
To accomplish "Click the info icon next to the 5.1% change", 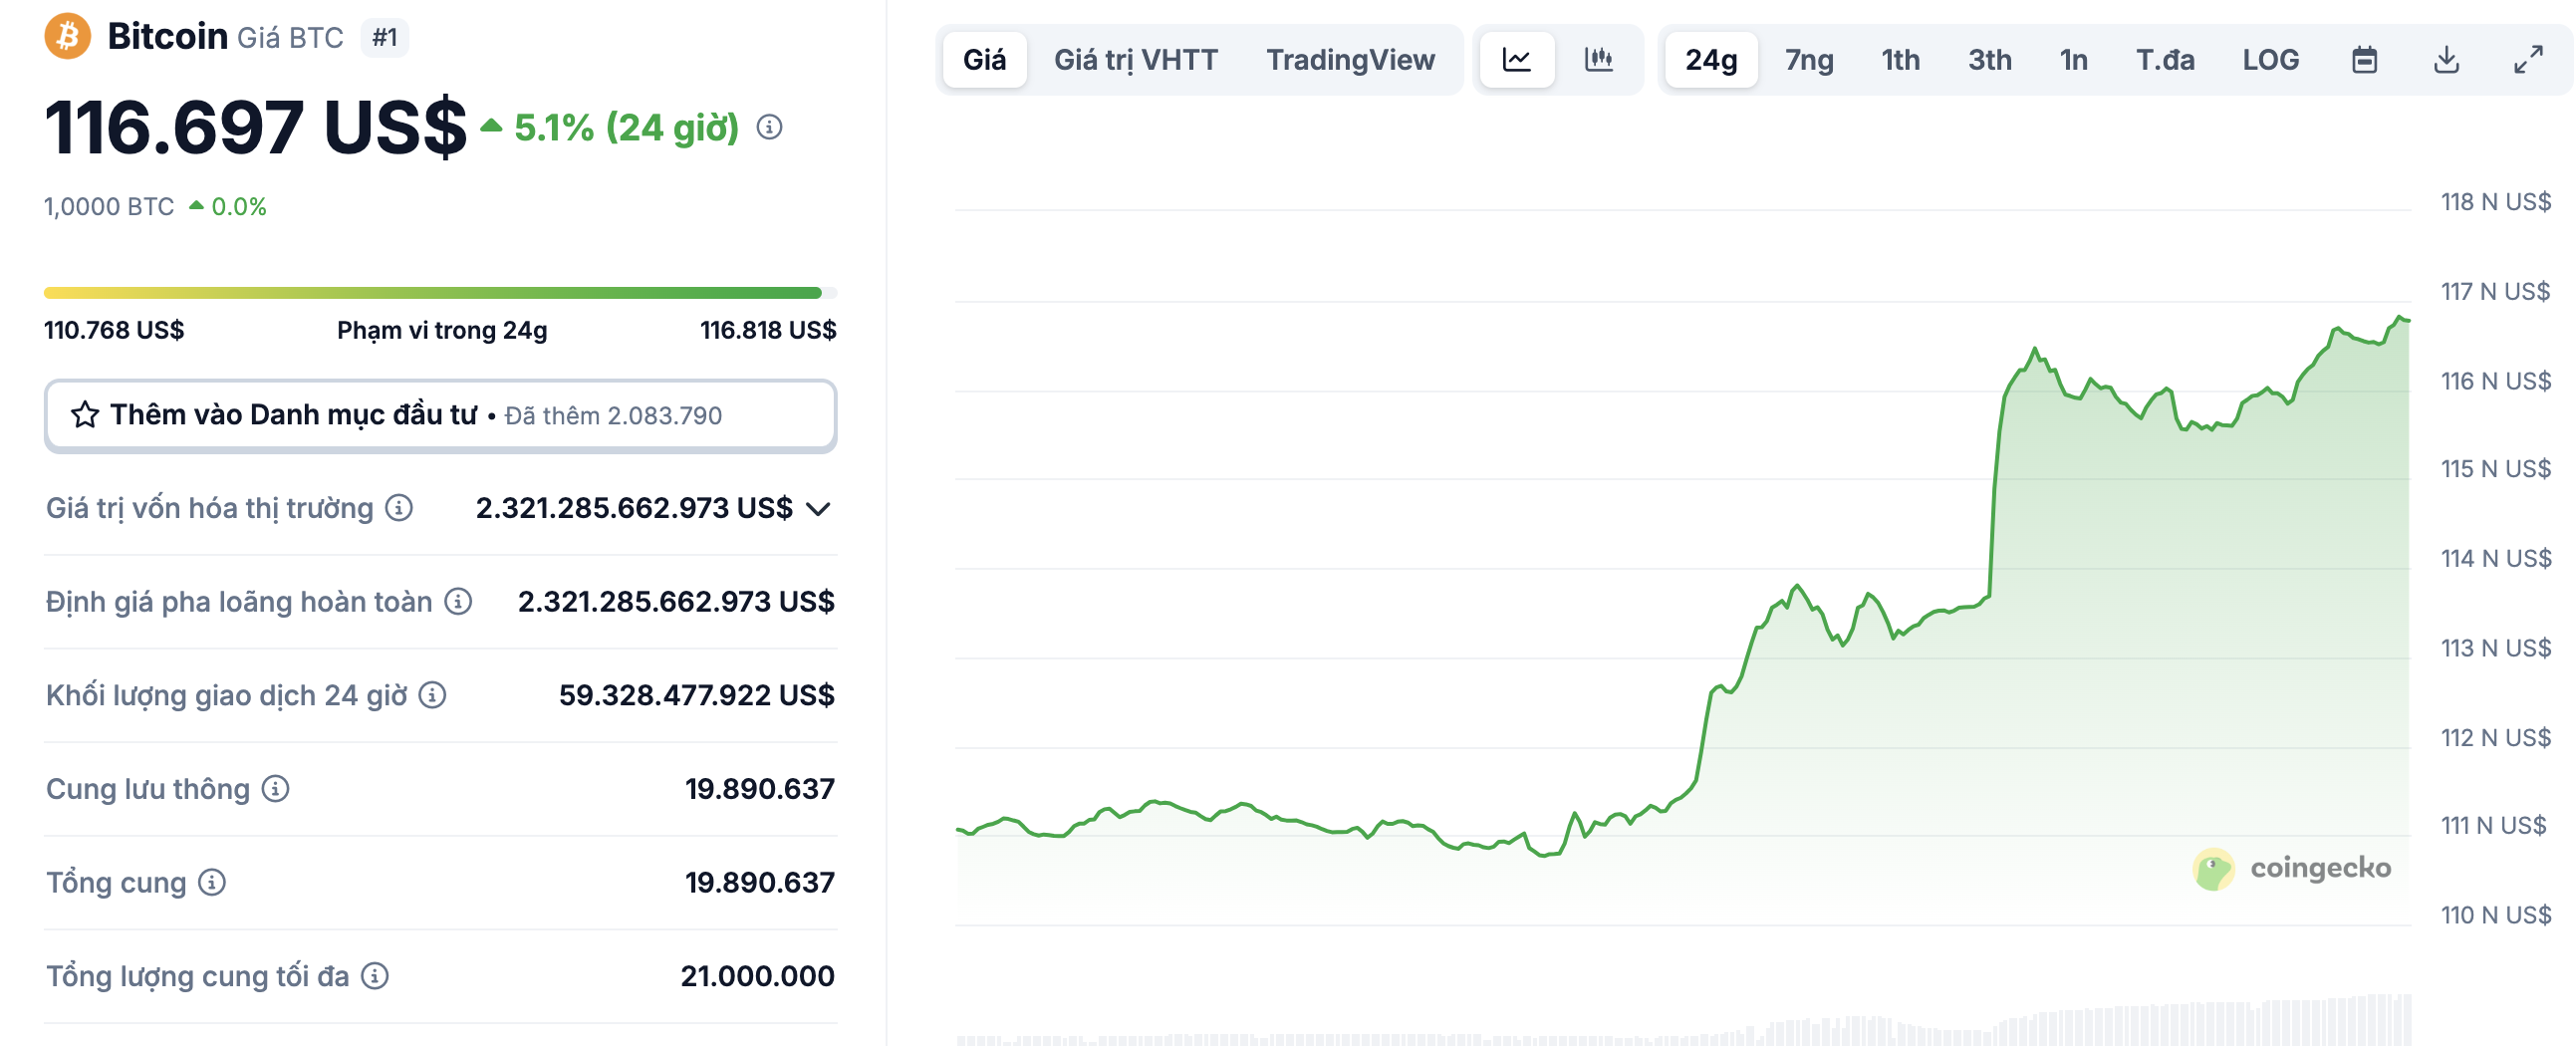I will (768, 127).
